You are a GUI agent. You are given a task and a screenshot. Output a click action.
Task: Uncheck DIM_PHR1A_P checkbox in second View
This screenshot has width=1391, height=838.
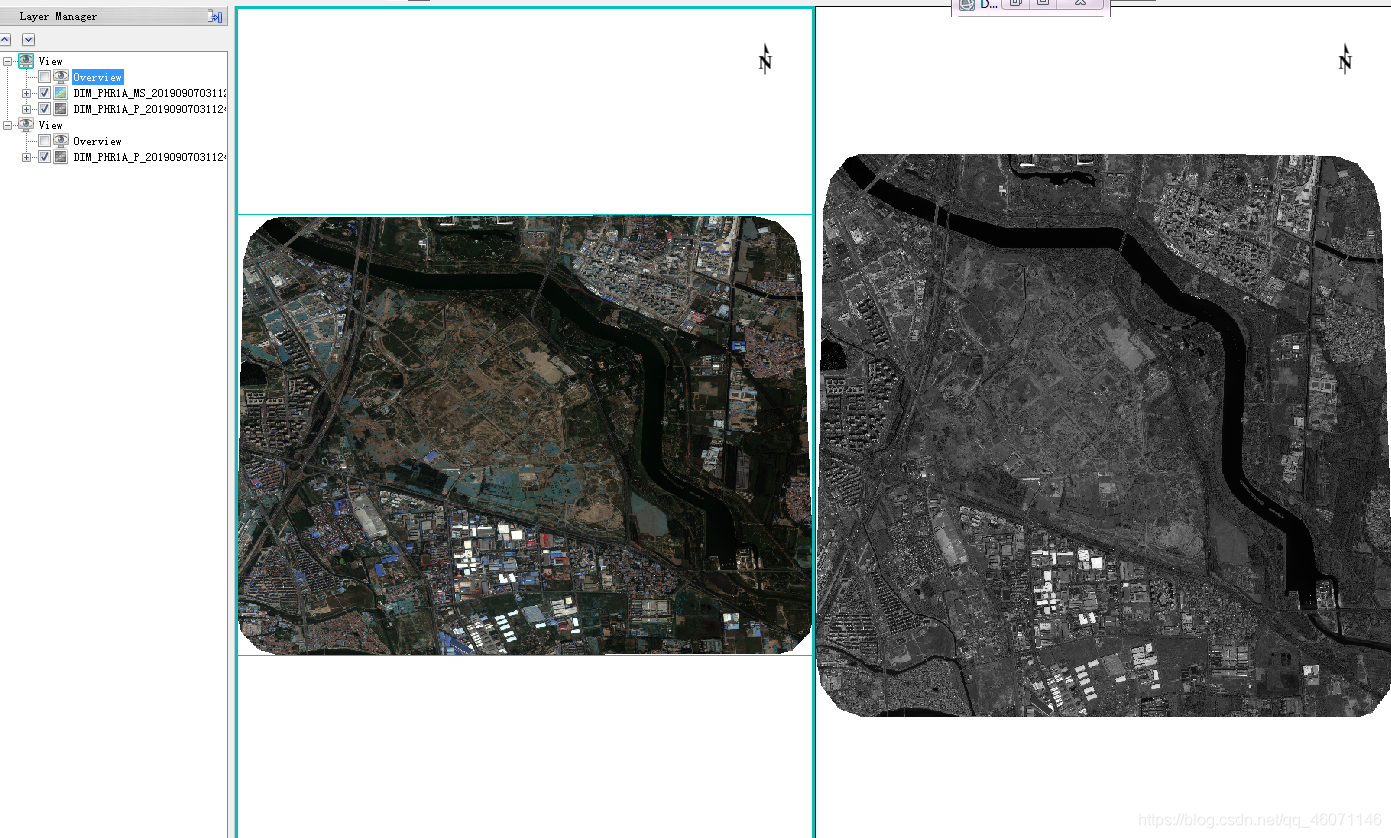(x=44, y=157)
